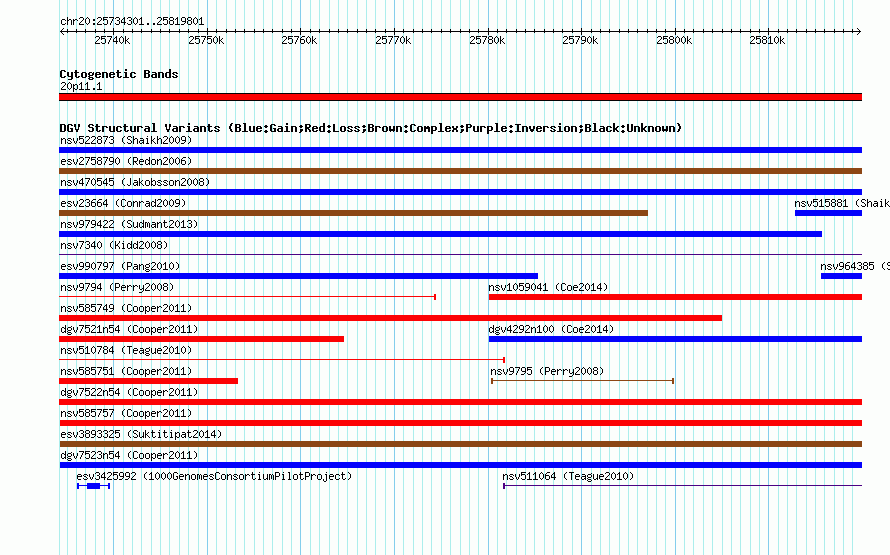Screen dimensions: 890x555
Task: Open the esv2758790 (Redon2006) label
Action: pyautogui.click(x=126, y=161)
